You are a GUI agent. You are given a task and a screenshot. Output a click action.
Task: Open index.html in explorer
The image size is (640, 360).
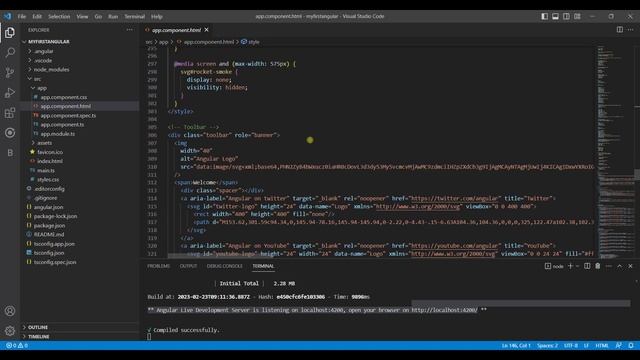[80, 161]
